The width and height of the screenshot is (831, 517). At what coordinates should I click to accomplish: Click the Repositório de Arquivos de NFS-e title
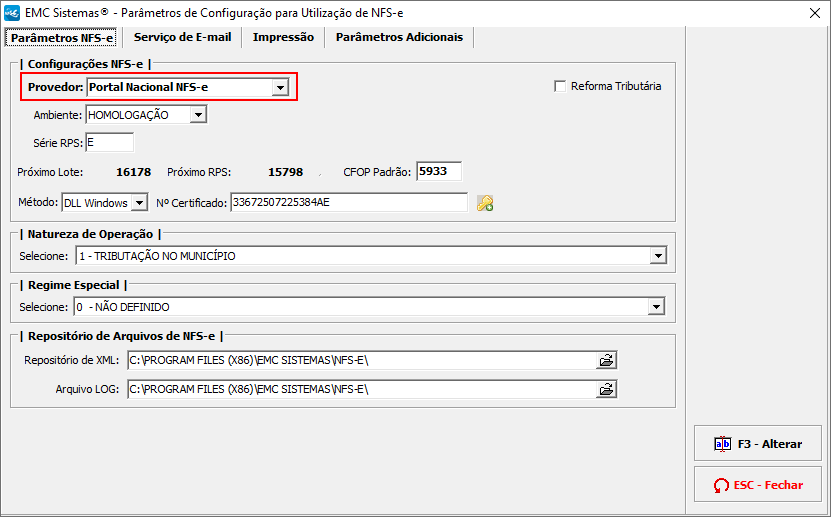121,336
